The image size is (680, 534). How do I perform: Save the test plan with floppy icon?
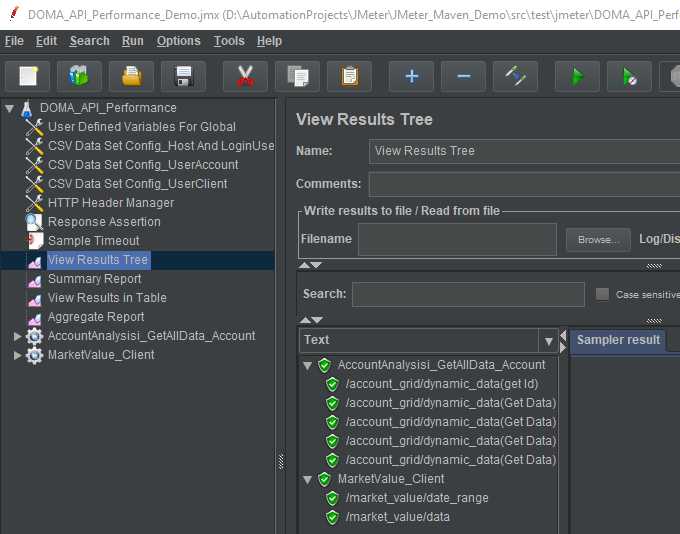[183, 76]
